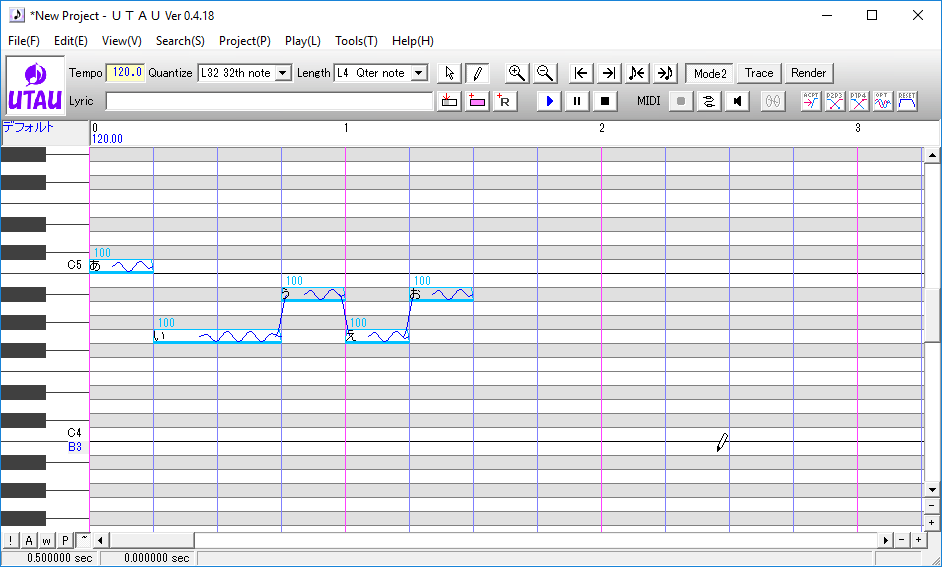Click the arrow-into-note toolbar icon

coord(665,73)
